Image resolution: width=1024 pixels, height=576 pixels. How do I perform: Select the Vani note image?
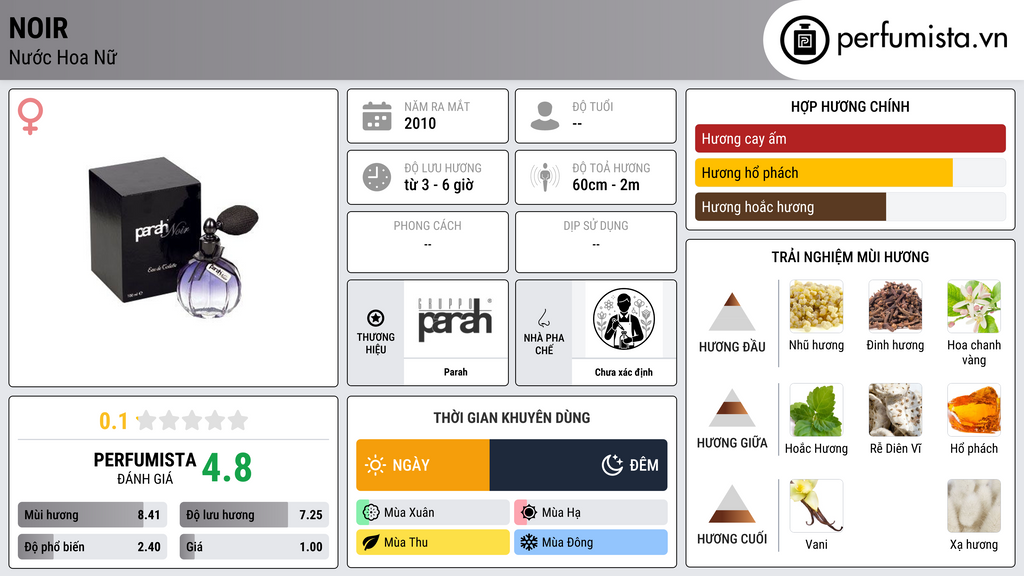click(816, 505)
